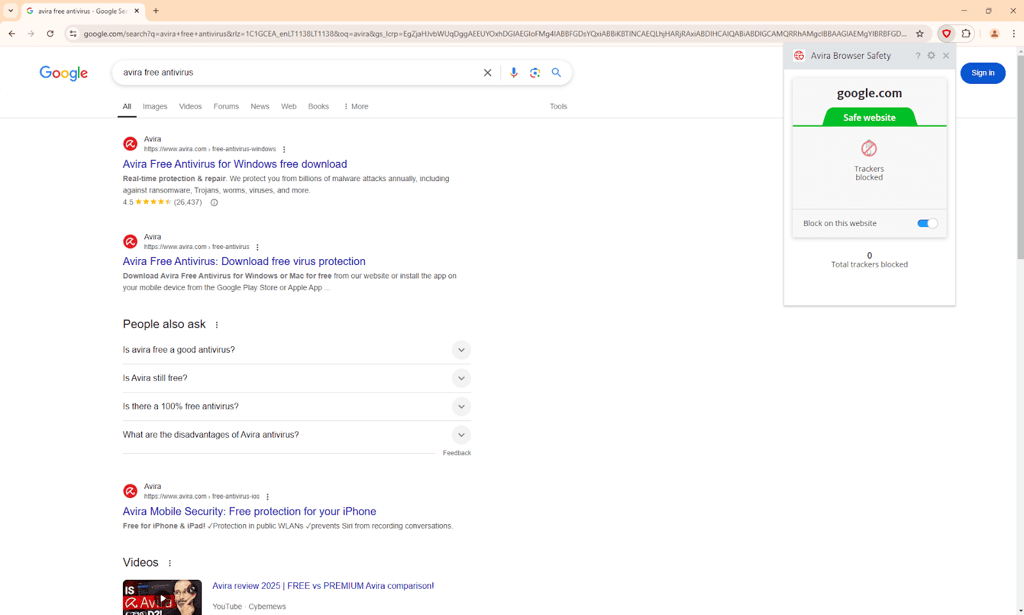Switch to the Forums tab
Viewport: 1024px width, 615px height.
tap(226, 106)
